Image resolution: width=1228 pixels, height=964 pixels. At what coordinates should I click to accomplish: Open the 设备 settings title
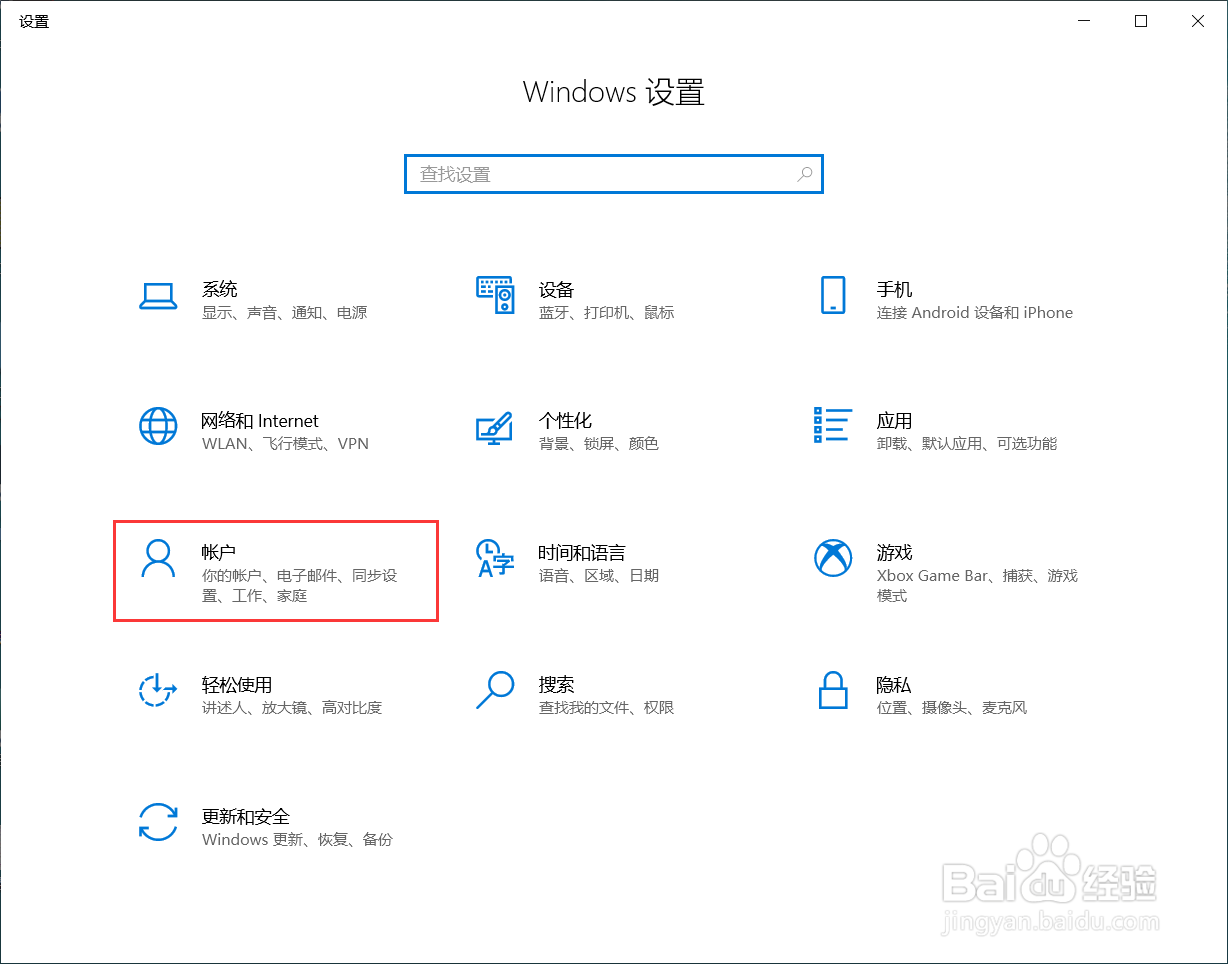(557, 289)
